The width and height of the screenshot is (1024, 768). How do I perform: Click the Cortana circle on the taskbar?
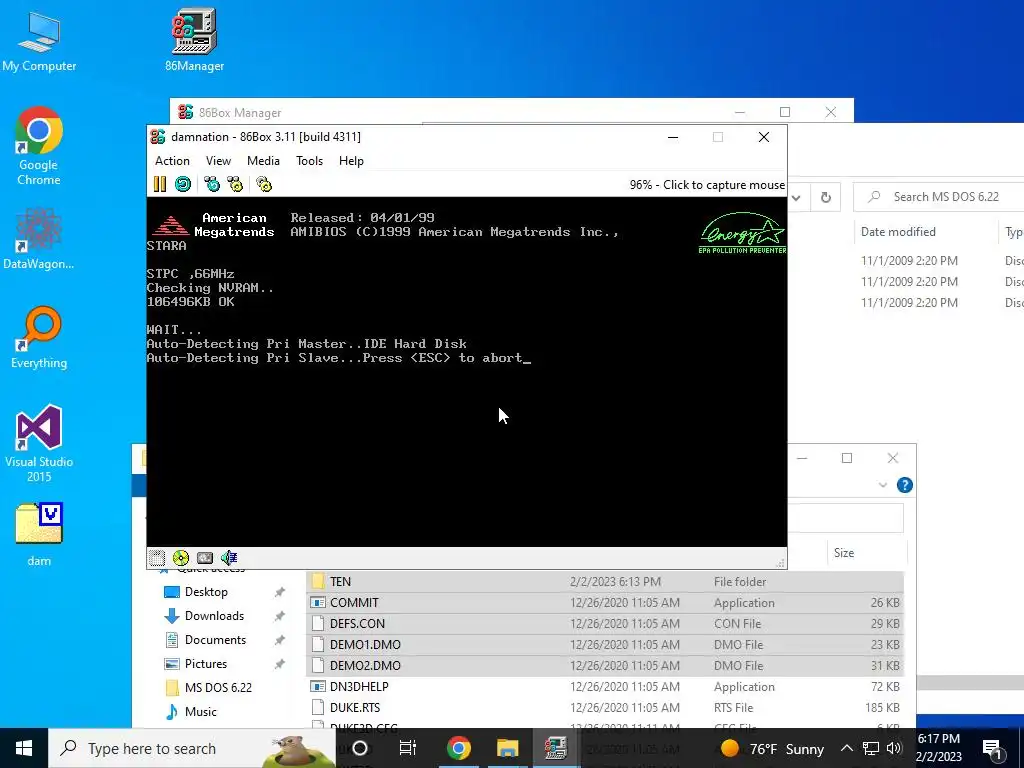point(360,748)
